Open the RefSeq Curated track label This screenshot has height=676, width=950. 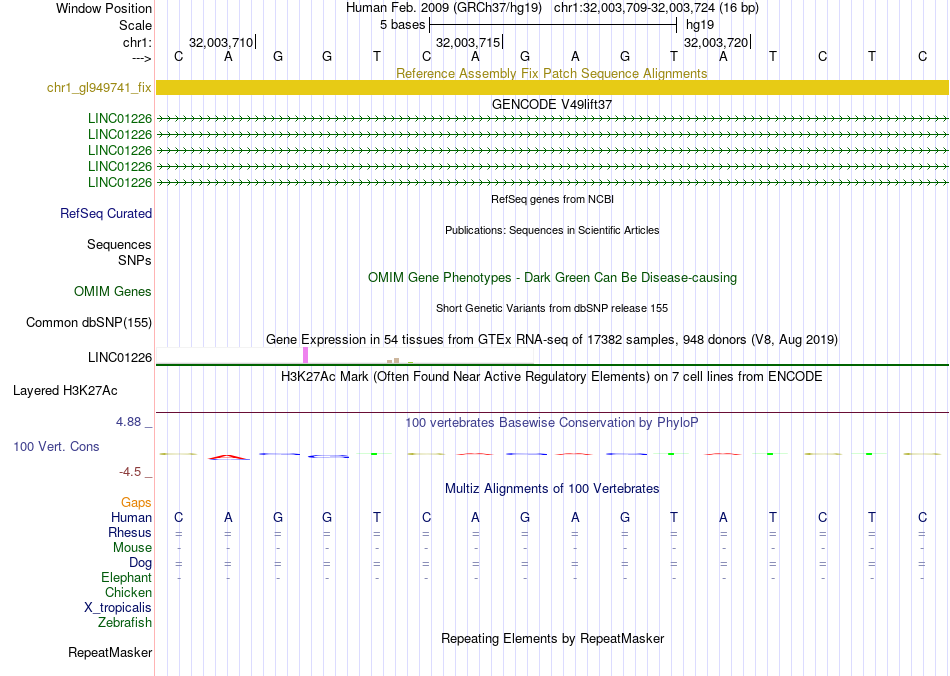(x=106, y=213)
